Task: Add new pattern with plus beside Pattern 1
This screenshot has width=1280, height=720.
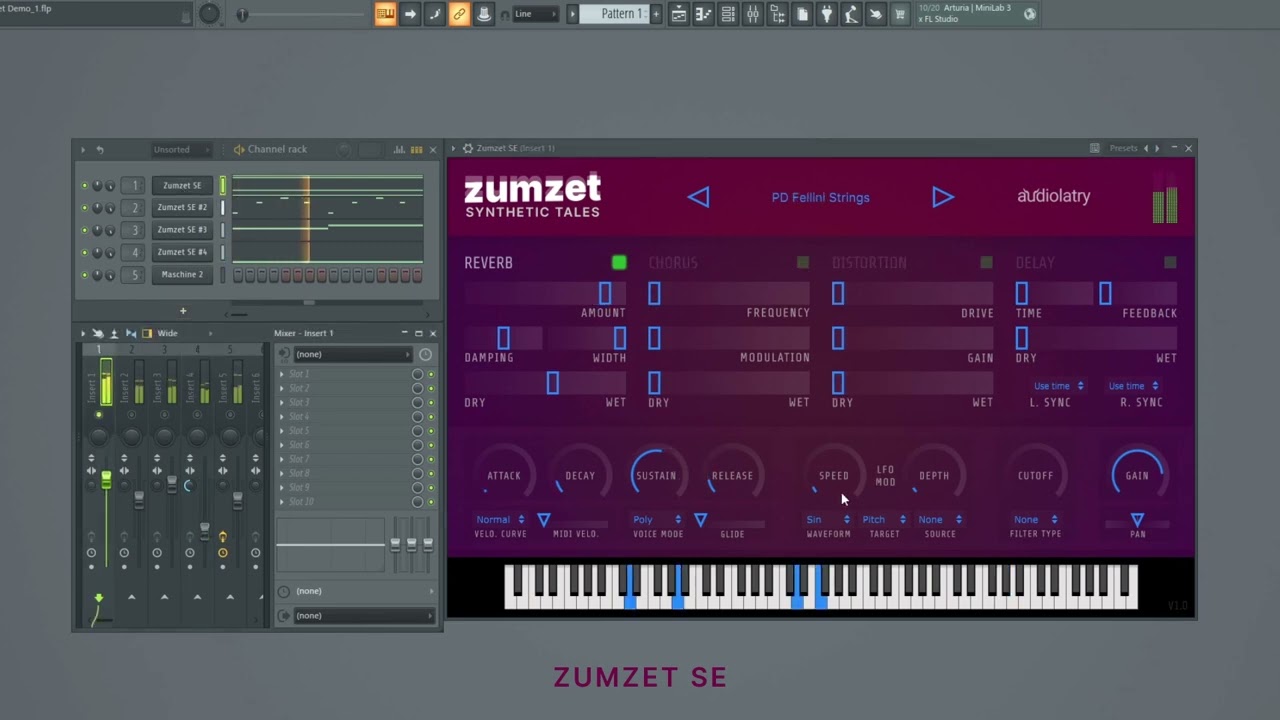Action: 656,14
